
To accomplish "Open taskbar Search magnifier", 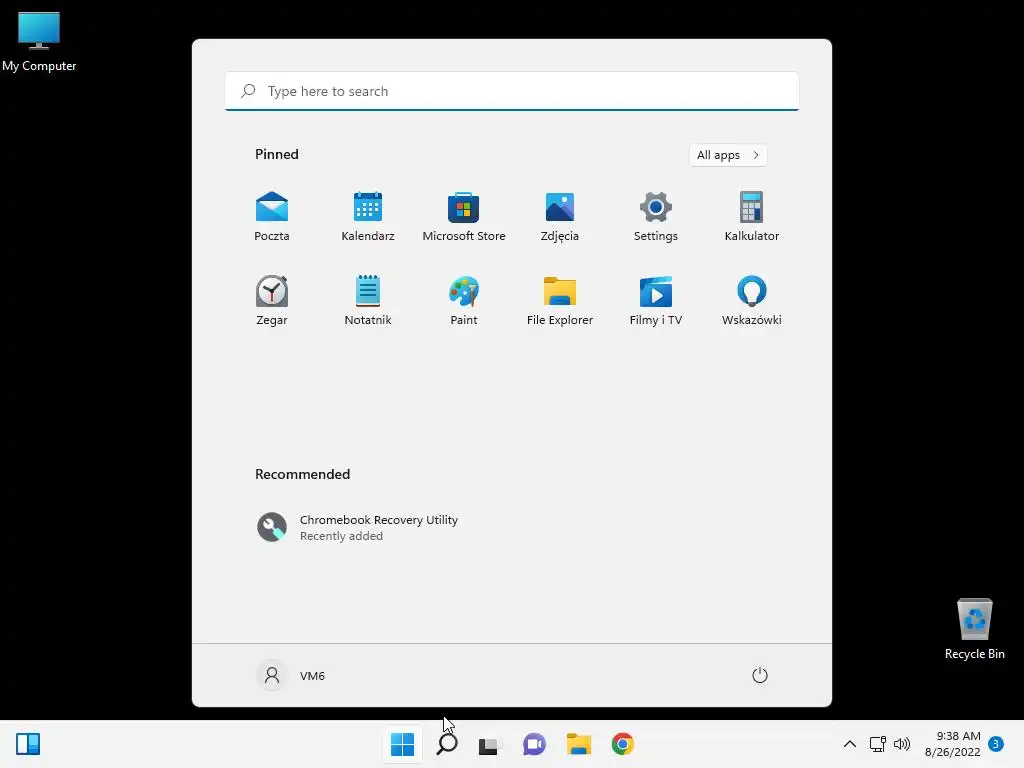I will tap(447, 744).
